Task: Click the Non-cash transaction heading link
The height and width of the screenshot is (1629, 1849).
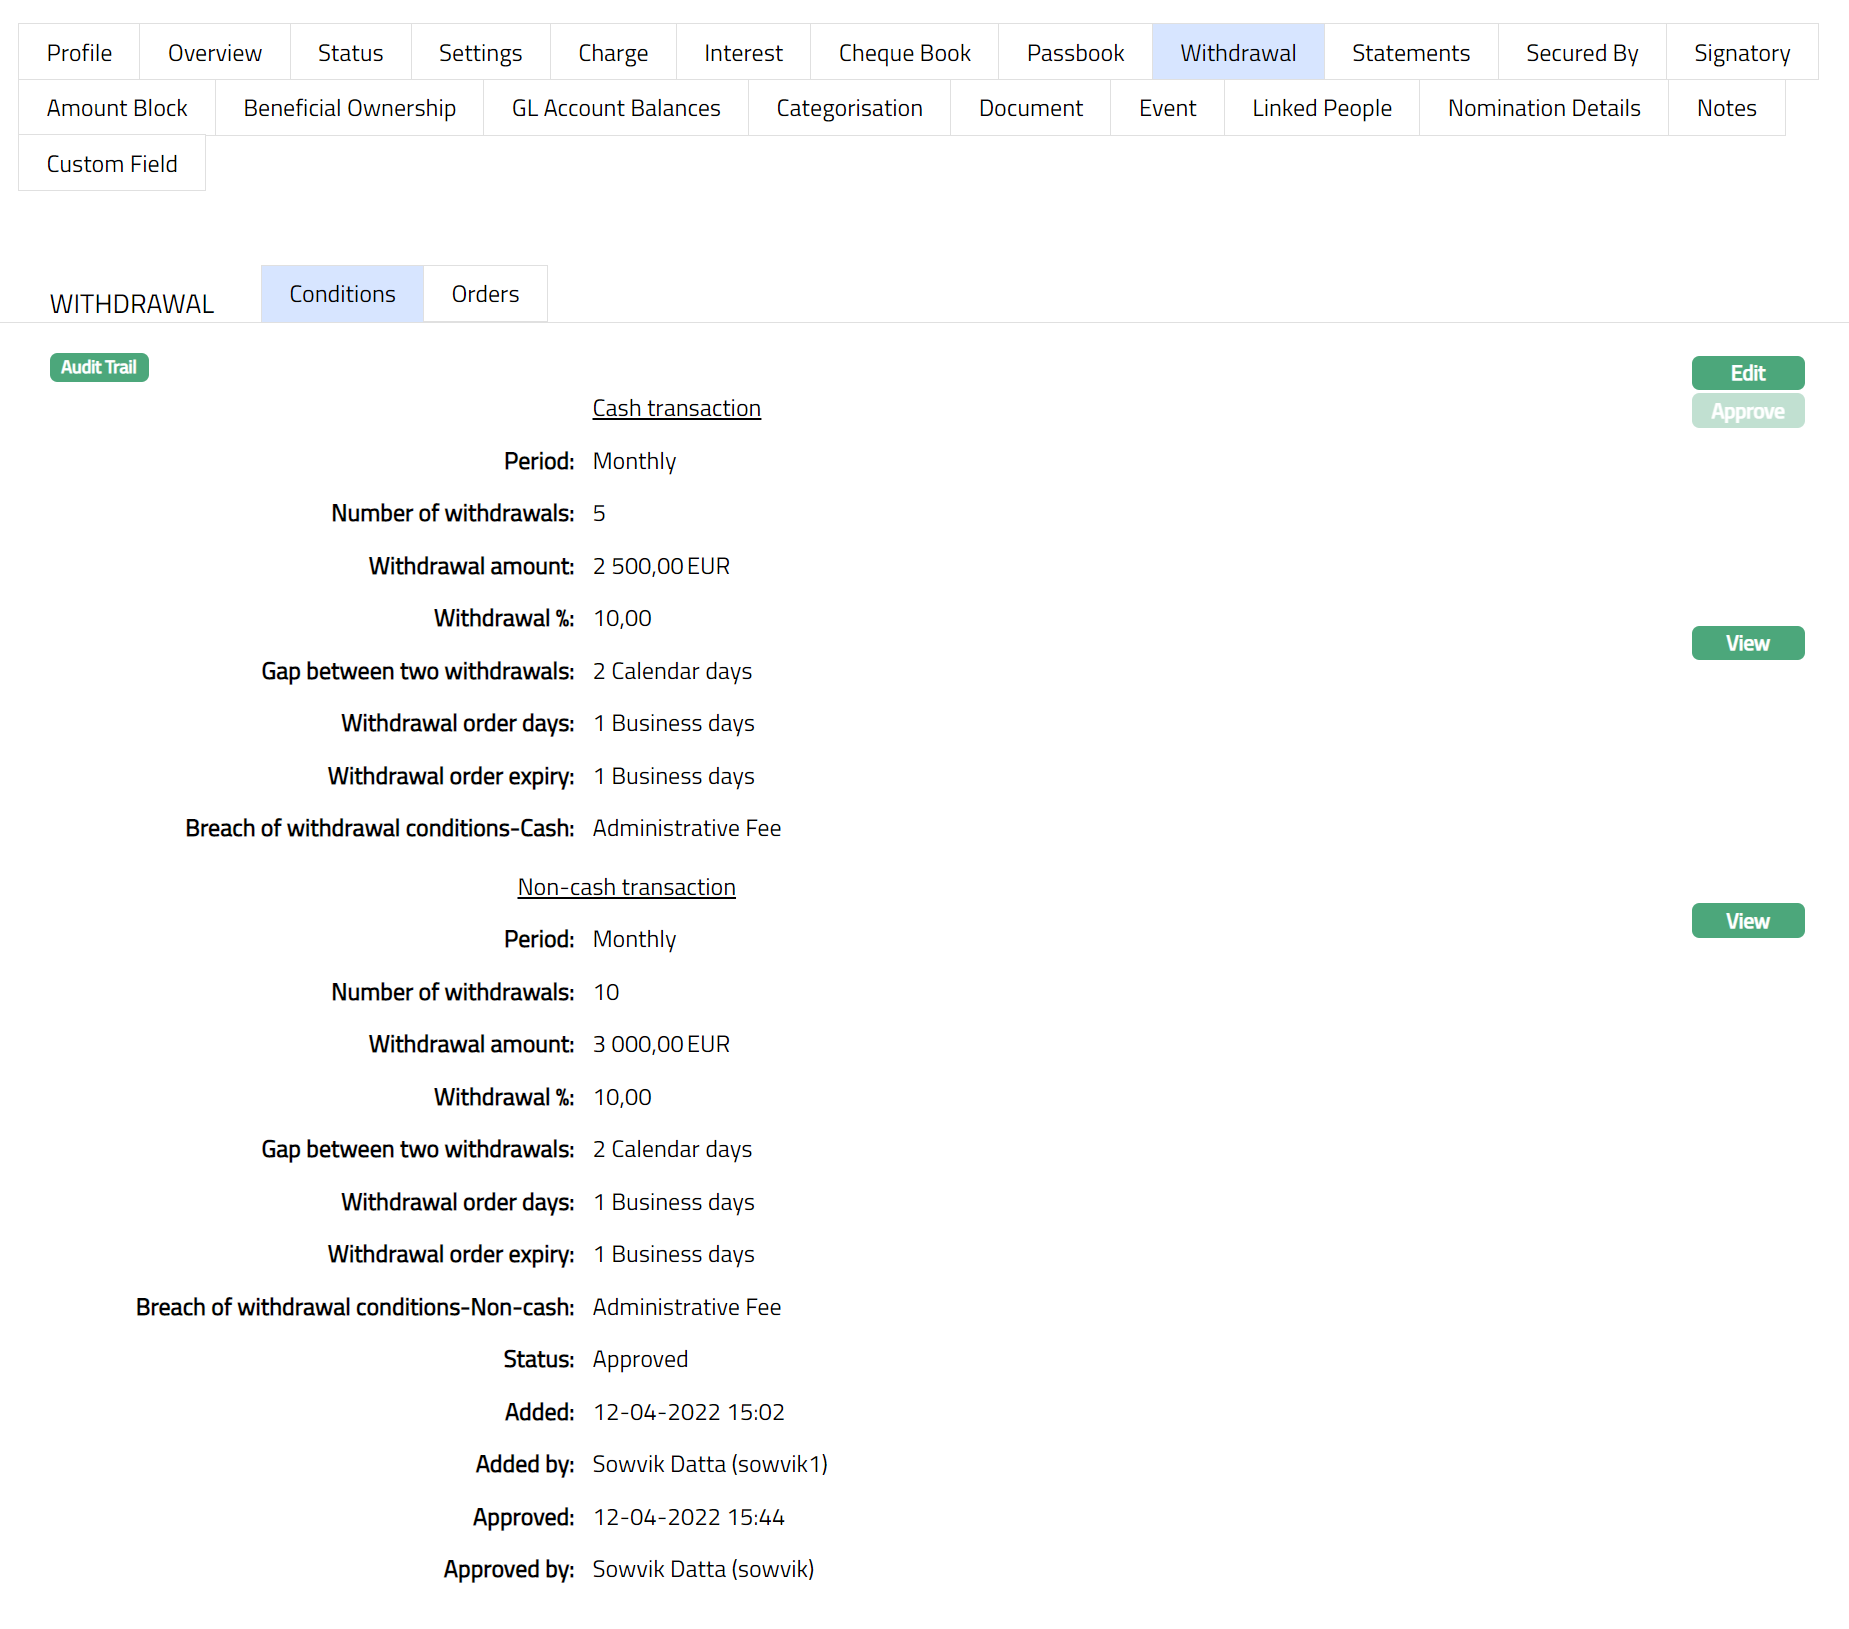Action: (x=626, y=887)
